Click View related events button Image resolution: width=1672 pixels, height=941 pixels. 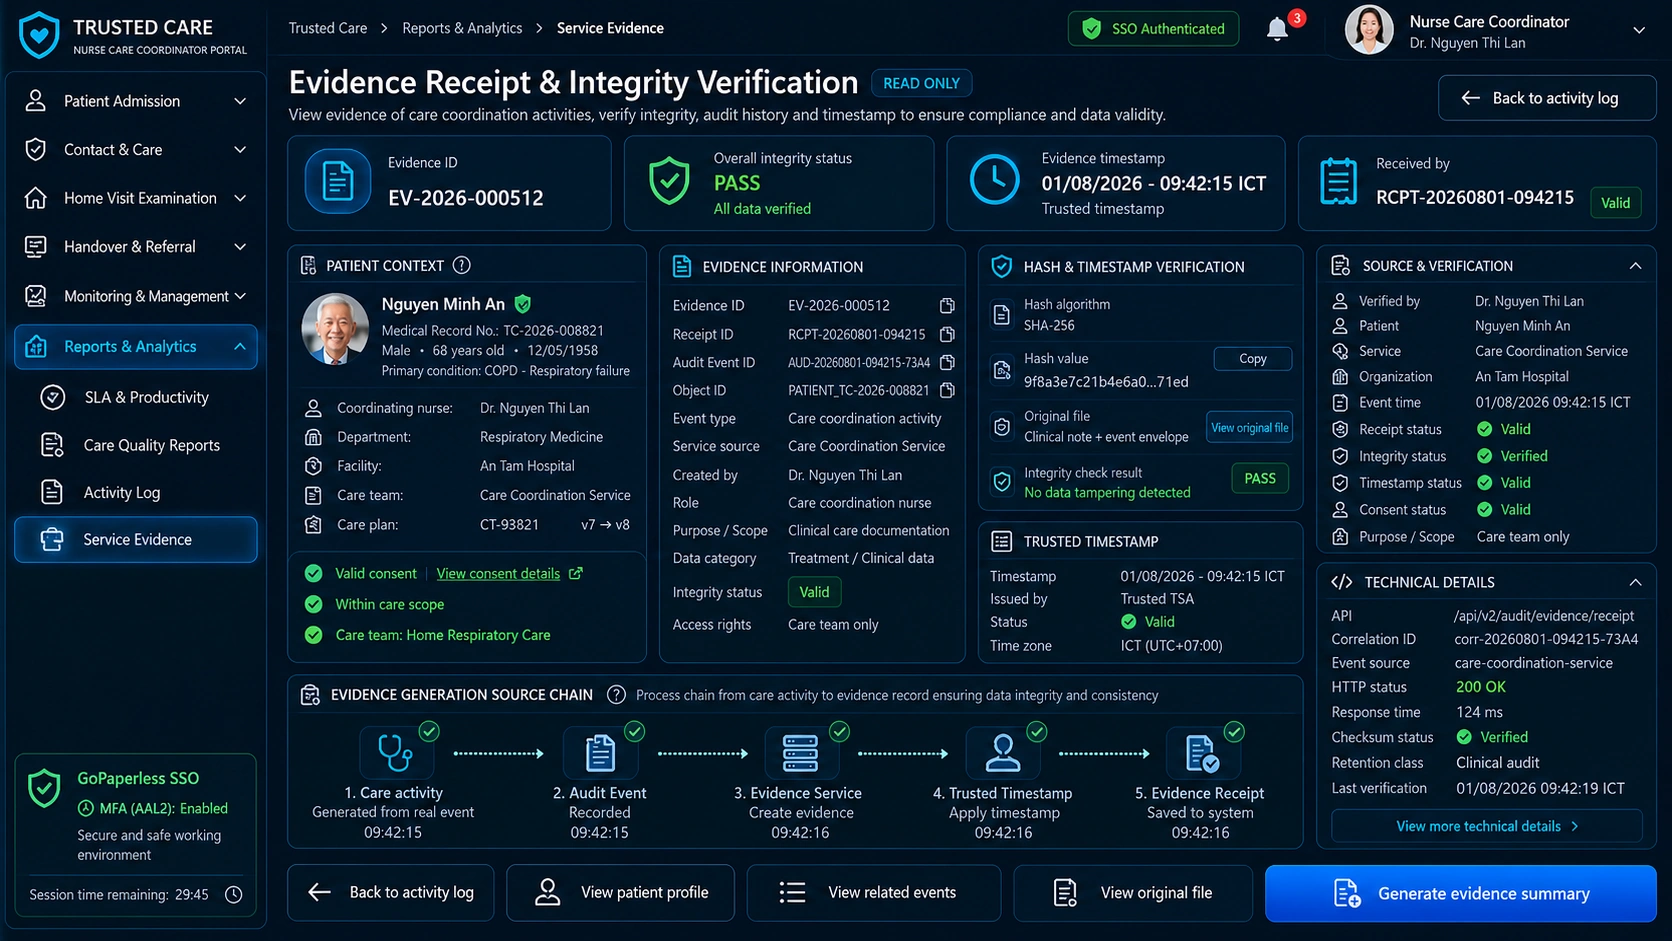click(x=874, y=892)
